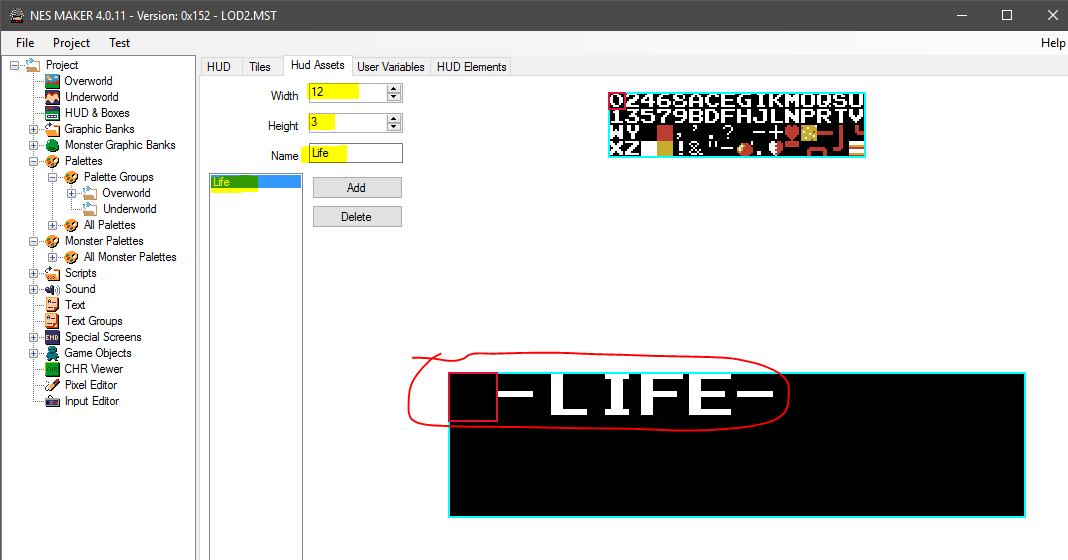
Task: Collapse the Project root node
Action: 14,65
